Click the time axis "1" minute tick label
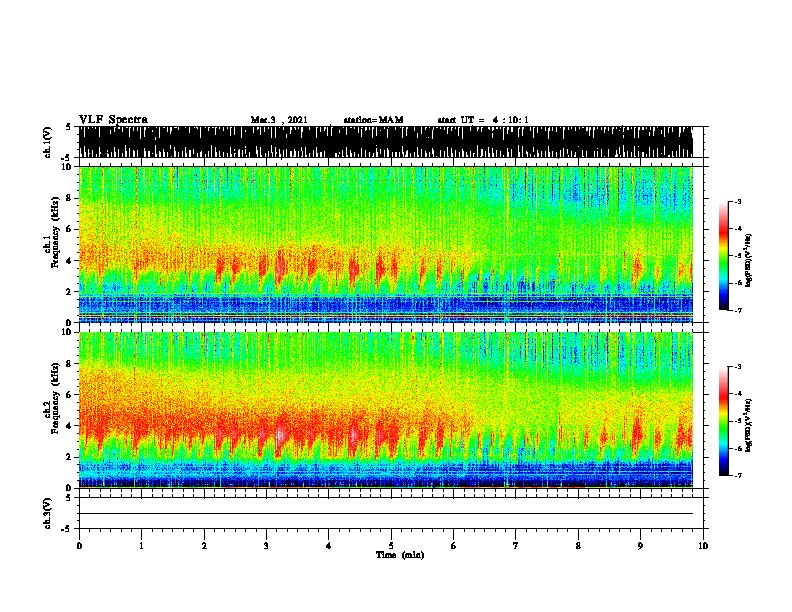This screenshot has width=792, height=612. (141, 546)
